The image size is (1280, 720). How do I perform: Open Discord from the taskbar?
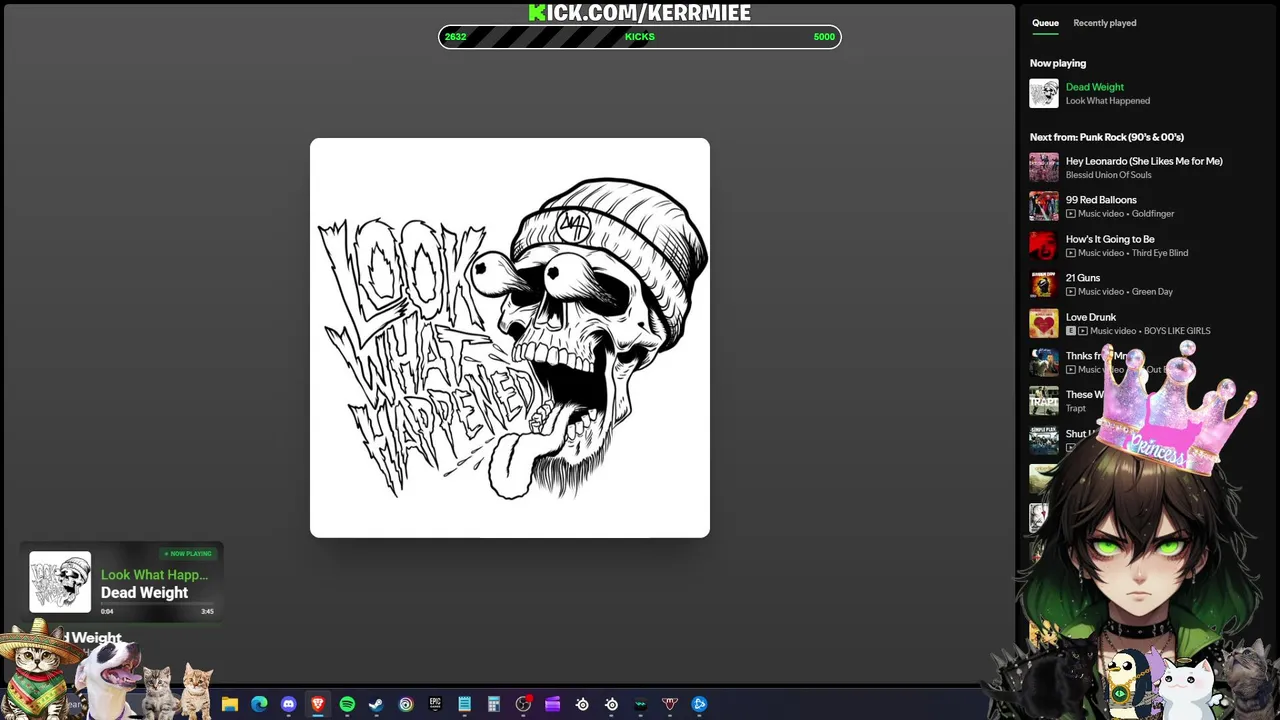tap(289, 704)
